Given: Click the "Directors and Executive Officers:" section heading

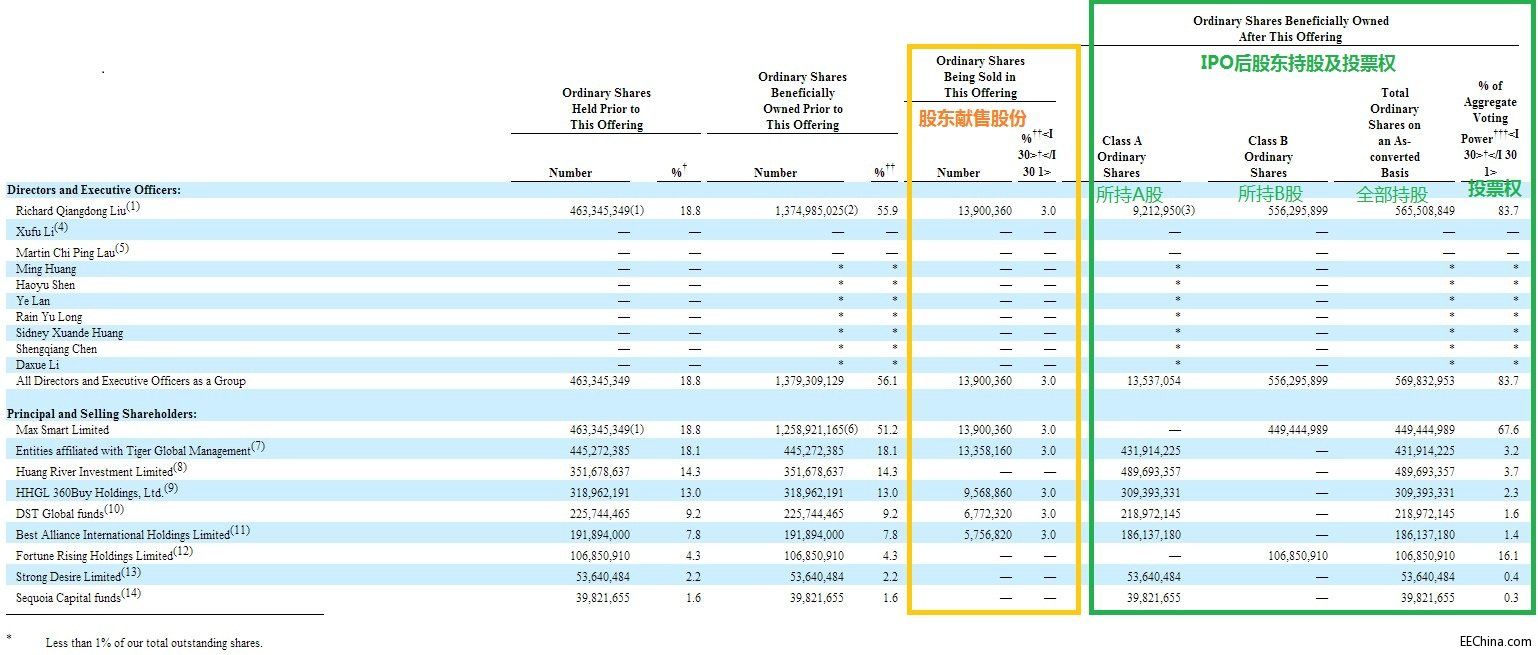Looking at the screenshot, I should pos(94,190).
